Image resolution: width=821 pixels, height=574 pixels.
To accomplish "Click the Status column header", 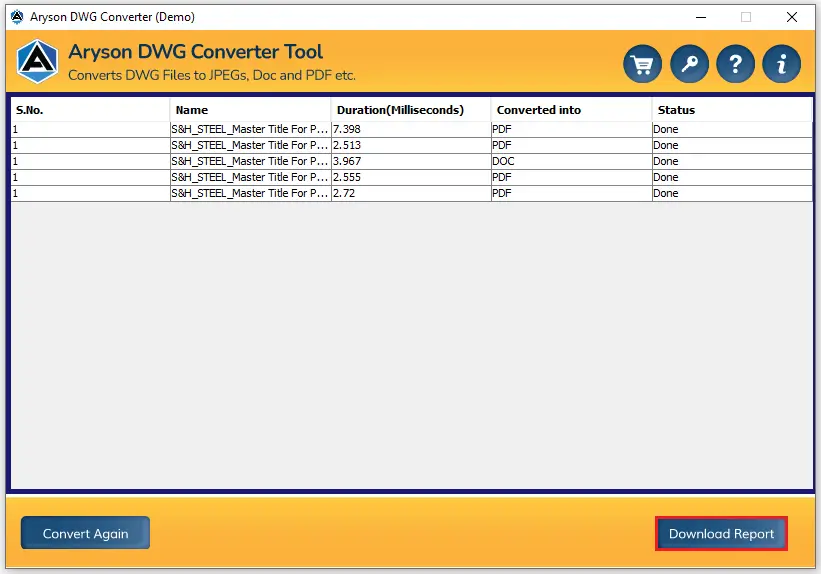I will [732, 110].
